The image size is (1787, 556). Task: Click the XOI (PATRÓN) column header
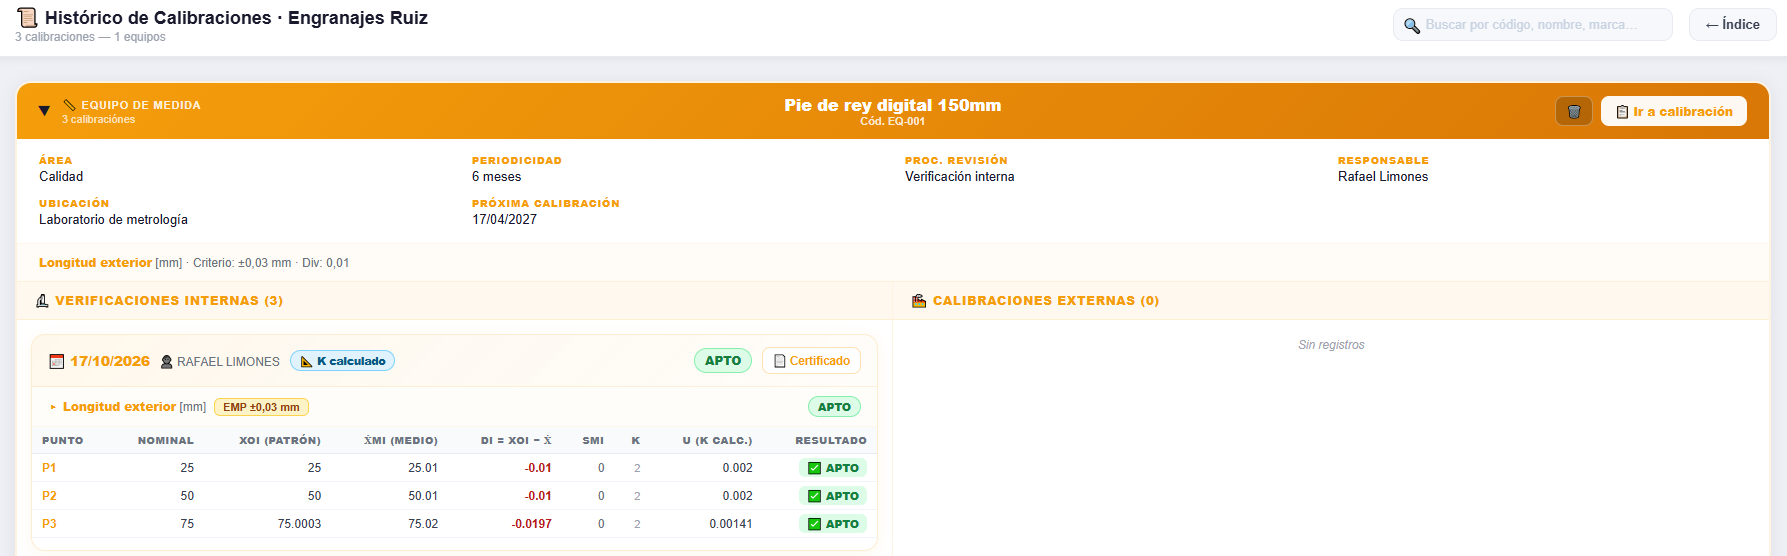pos(280,440)
